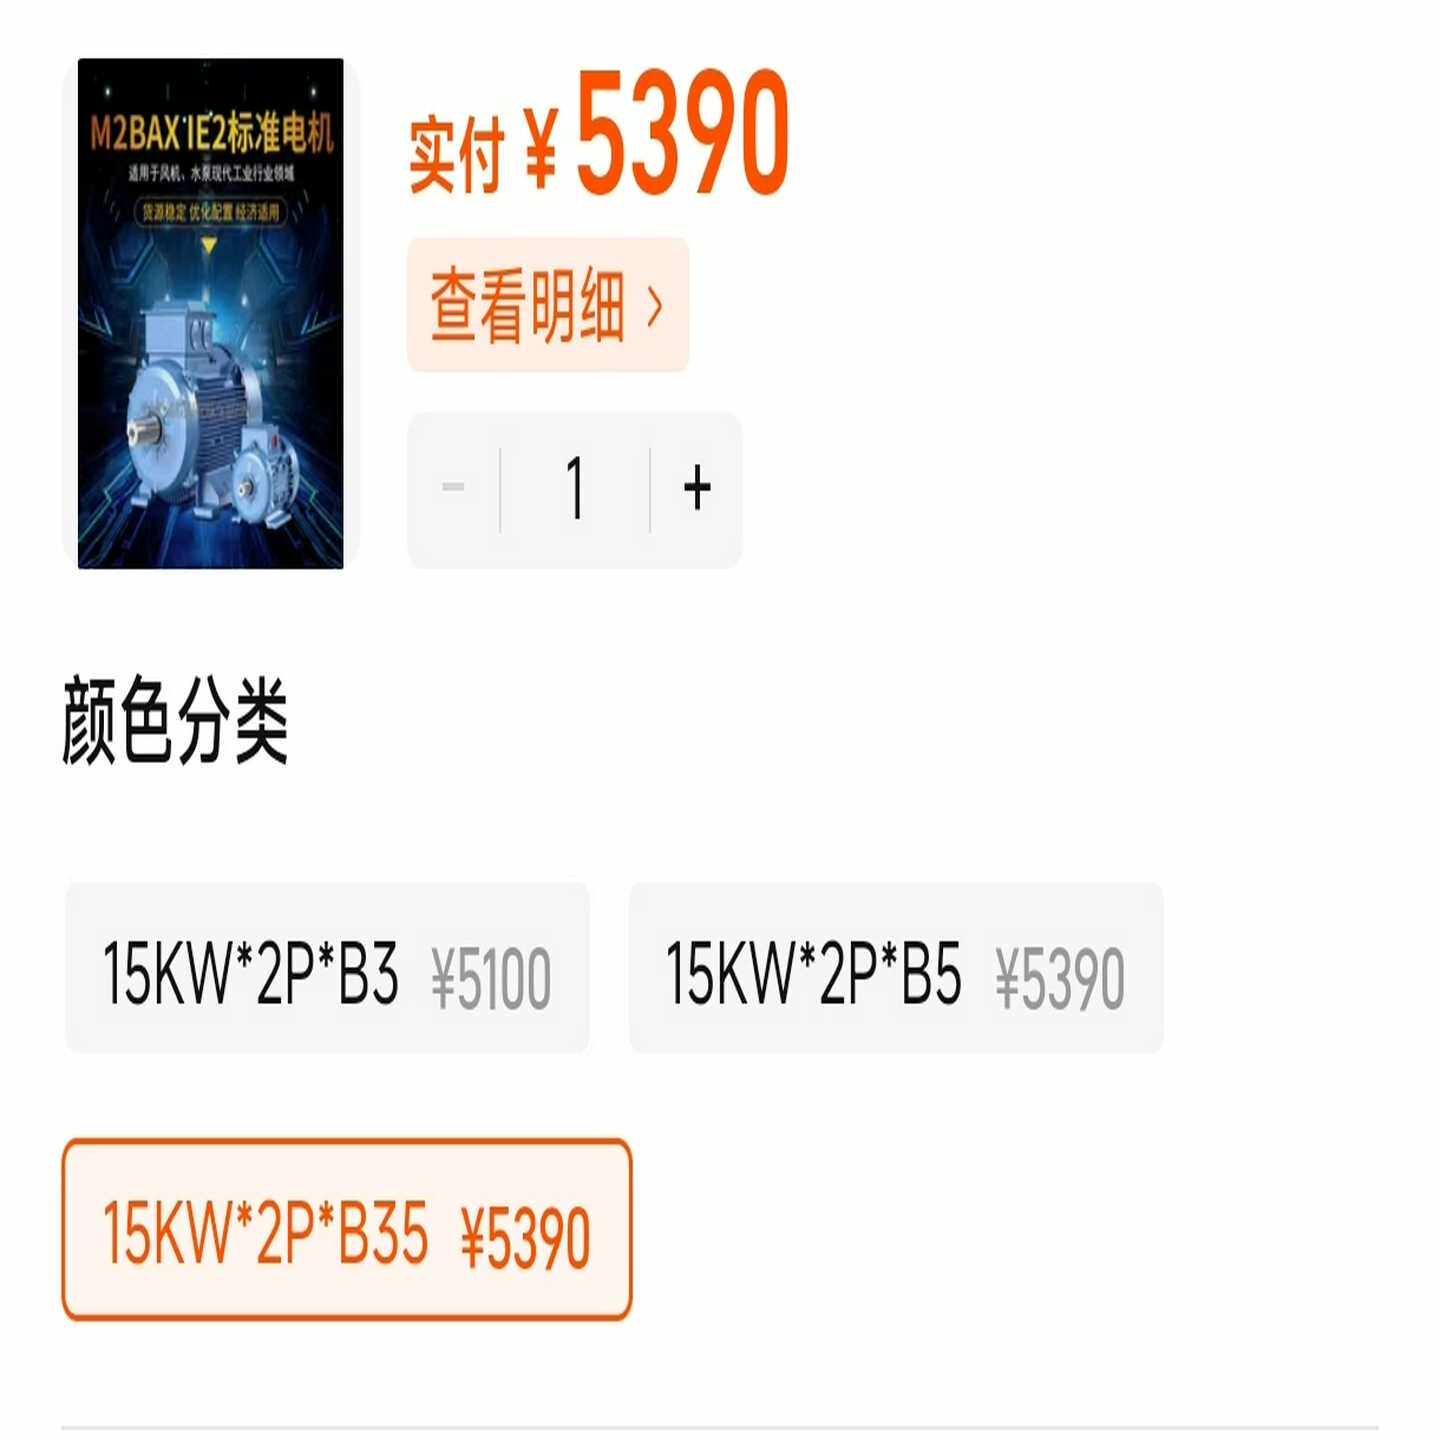Image resolution: width=1440 pixels, height=1440 pixels.
Task: Click the 实付 label before the price
Action: pos(457,153)
